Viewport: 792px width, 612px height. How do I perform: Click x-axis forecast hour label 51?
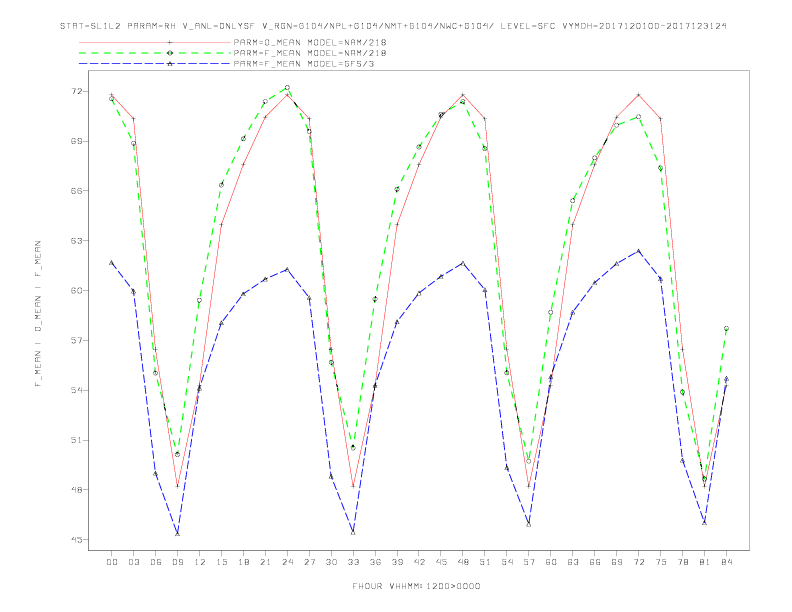(x=485, y=562)
